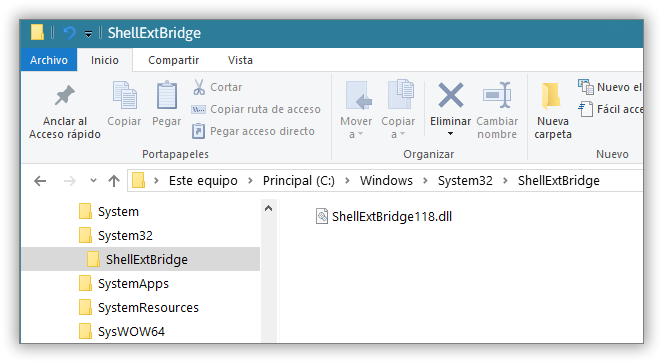The height and width of the screenshot is (363, 663).
Task: Click the Eliminar X icon
Action: (x=451, y=95)
